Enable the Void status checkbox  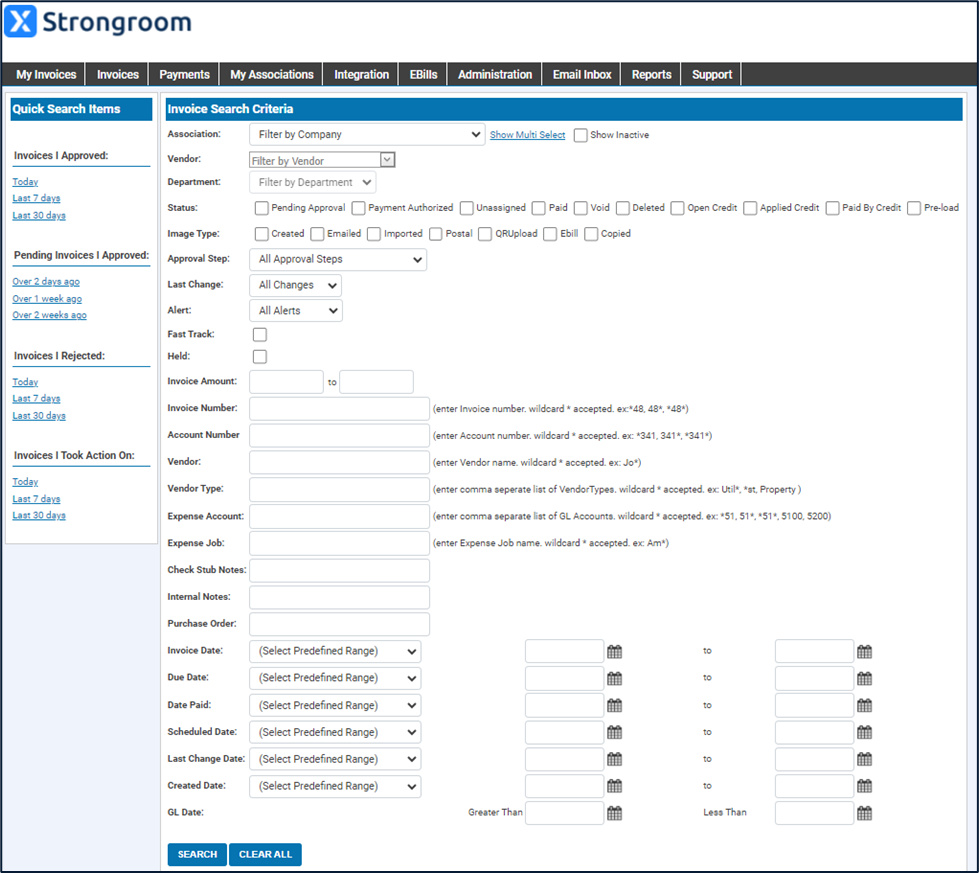point(581,208)
